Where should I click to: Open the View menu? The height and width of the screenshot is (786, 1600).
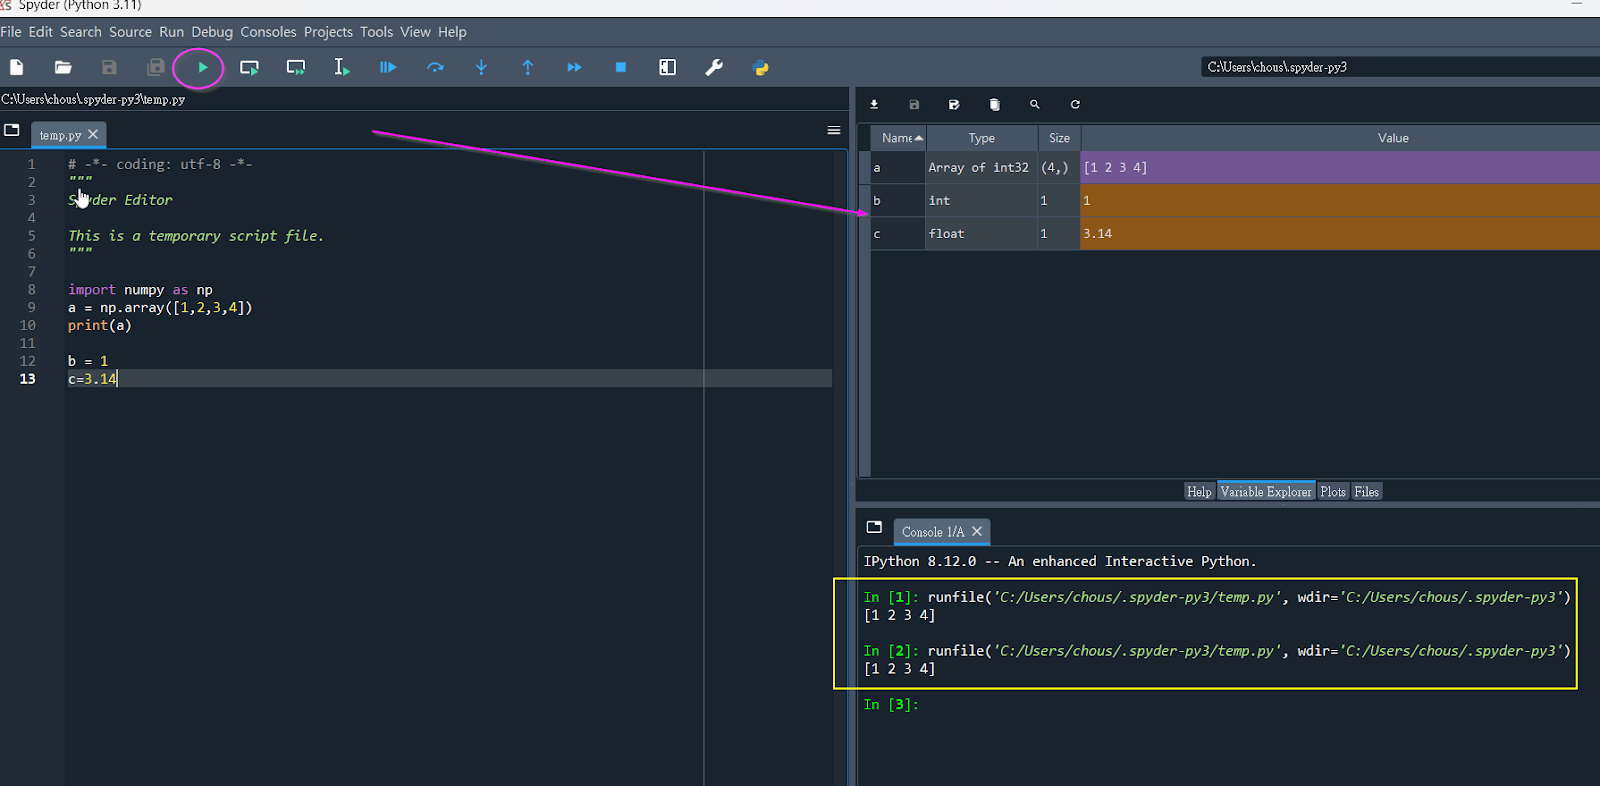click(415, 32)
